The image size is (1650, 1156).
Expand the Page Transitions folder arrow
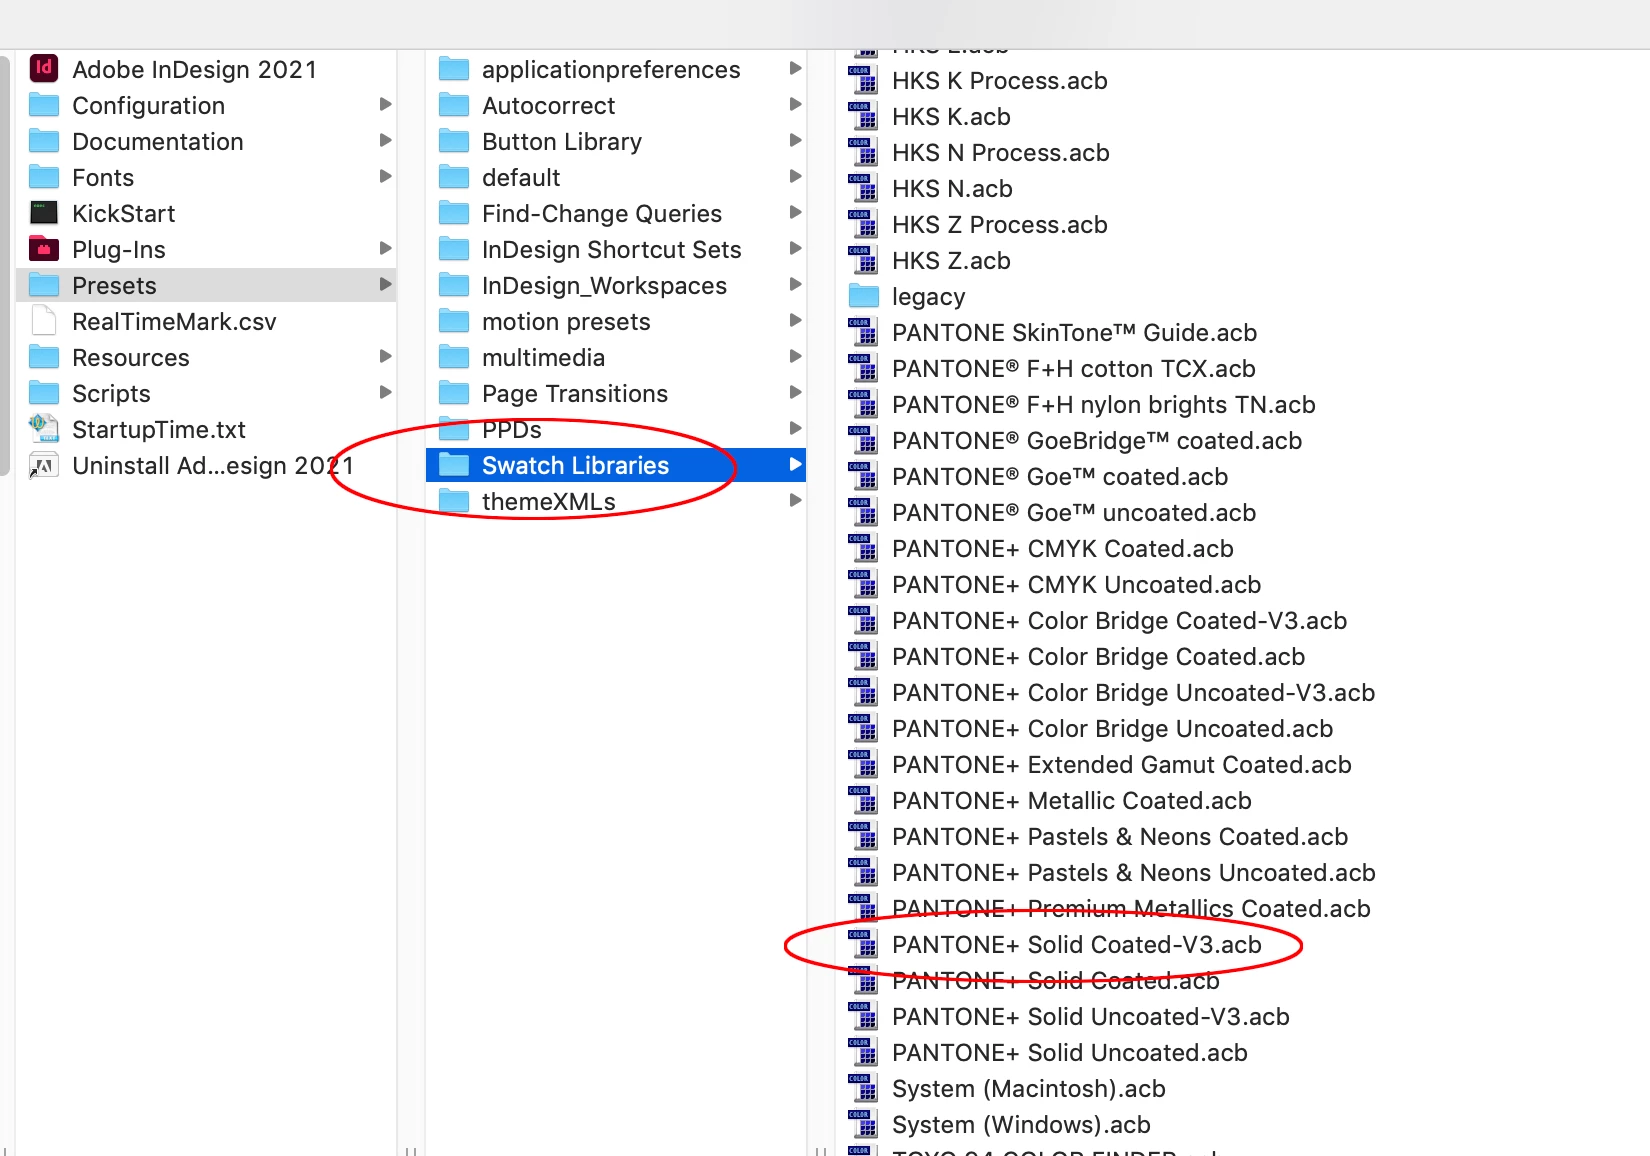795,393
